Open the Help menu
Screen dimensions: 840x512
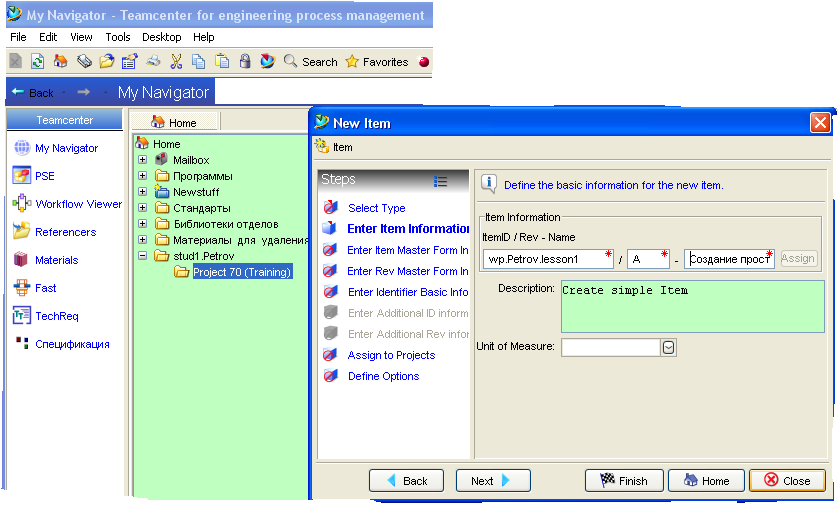point(204,37)
